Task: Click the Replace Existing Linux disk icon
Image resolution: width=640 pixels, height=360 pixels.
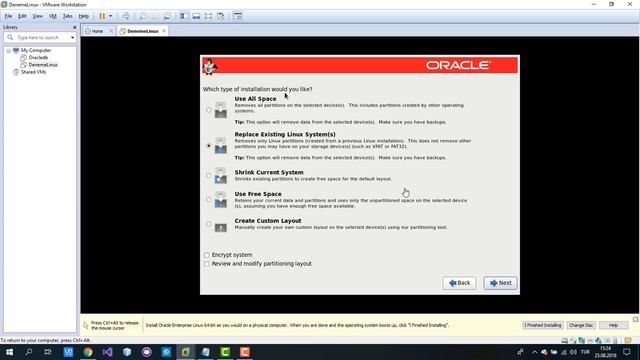Action: (x=220, y=146)
